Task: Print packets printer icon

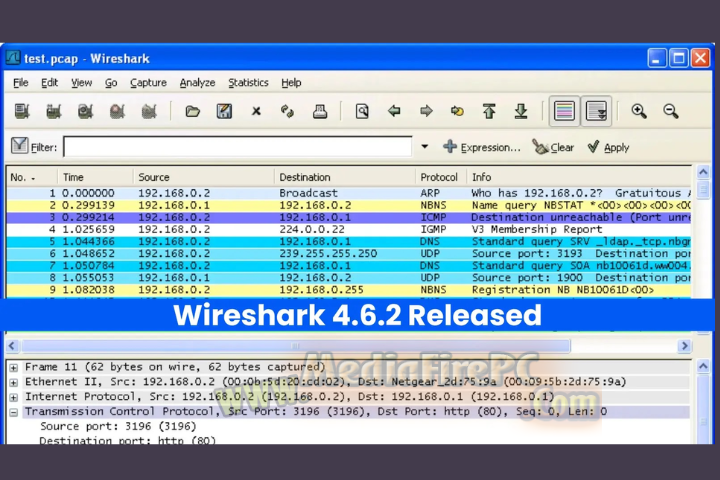Action: click(320, 111)
